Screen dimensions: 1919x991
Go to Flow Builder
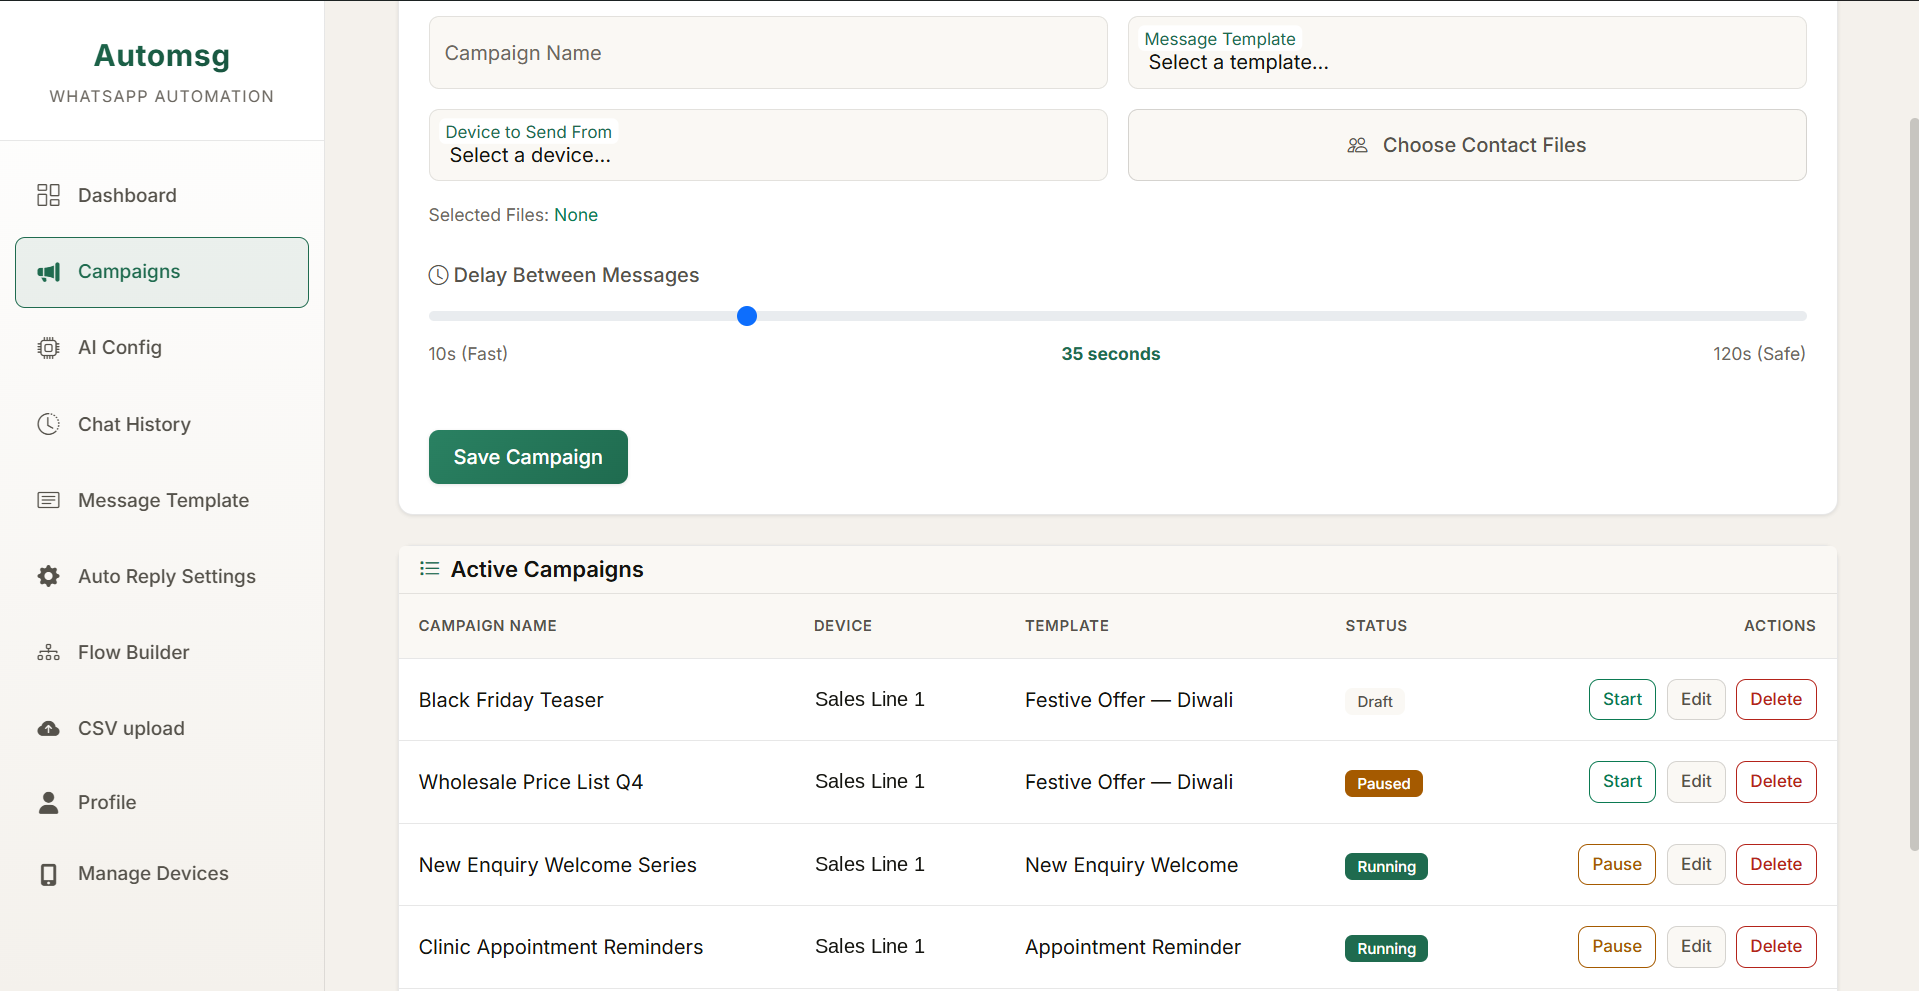[162, 652]
